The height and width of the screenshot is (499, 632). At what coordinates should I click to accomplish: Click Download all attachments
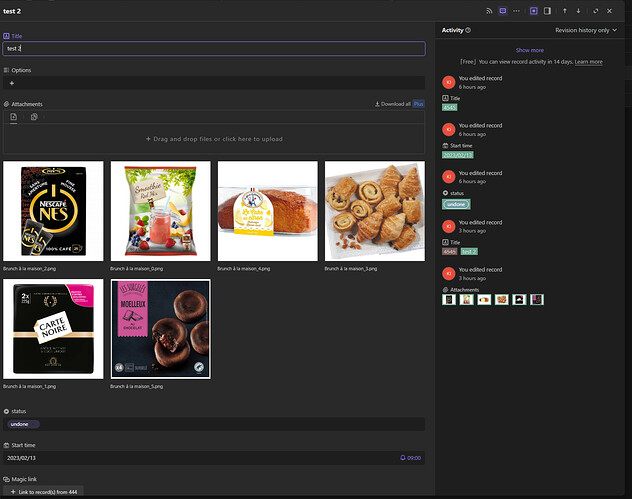click(x=393, y=104)
